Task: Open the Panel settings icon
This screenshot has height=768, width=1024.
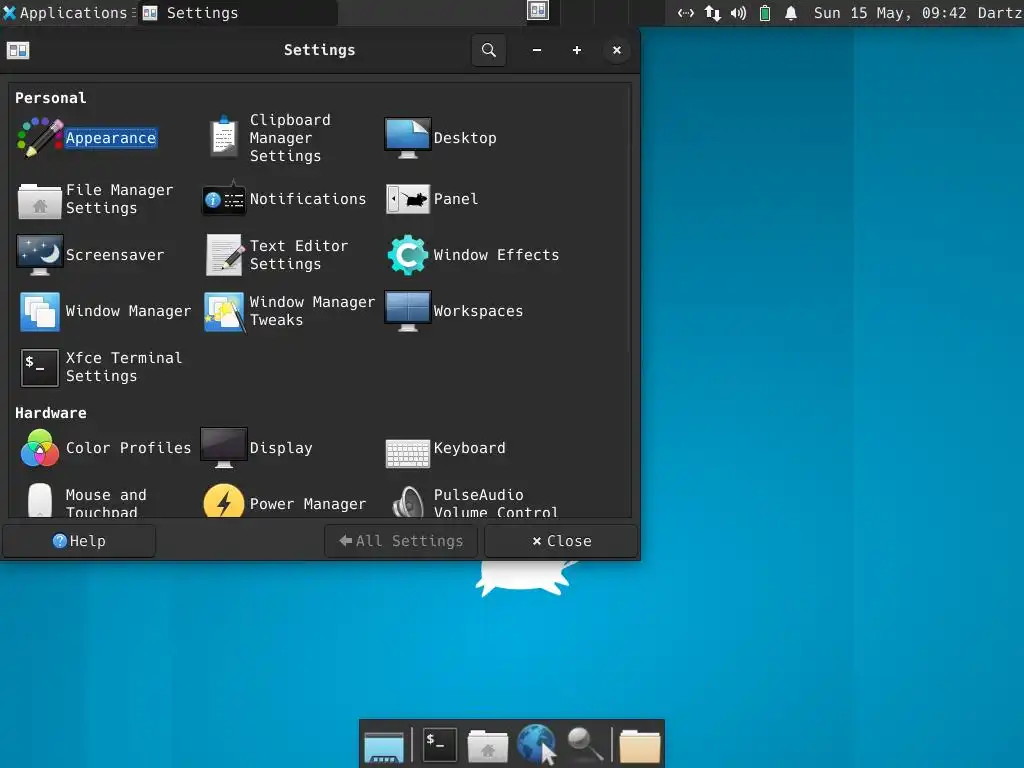Action: (x=408, y=199)
